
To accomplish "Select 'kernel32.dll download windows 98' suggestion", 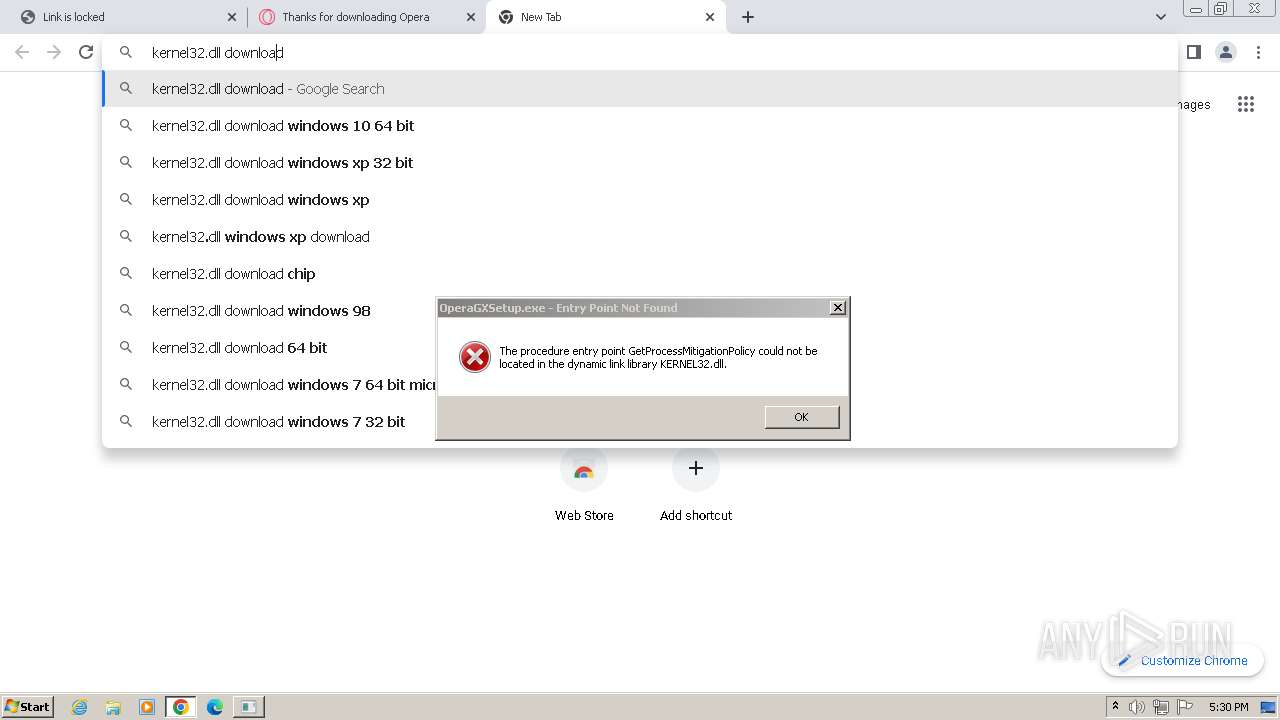I will (270, 311).
